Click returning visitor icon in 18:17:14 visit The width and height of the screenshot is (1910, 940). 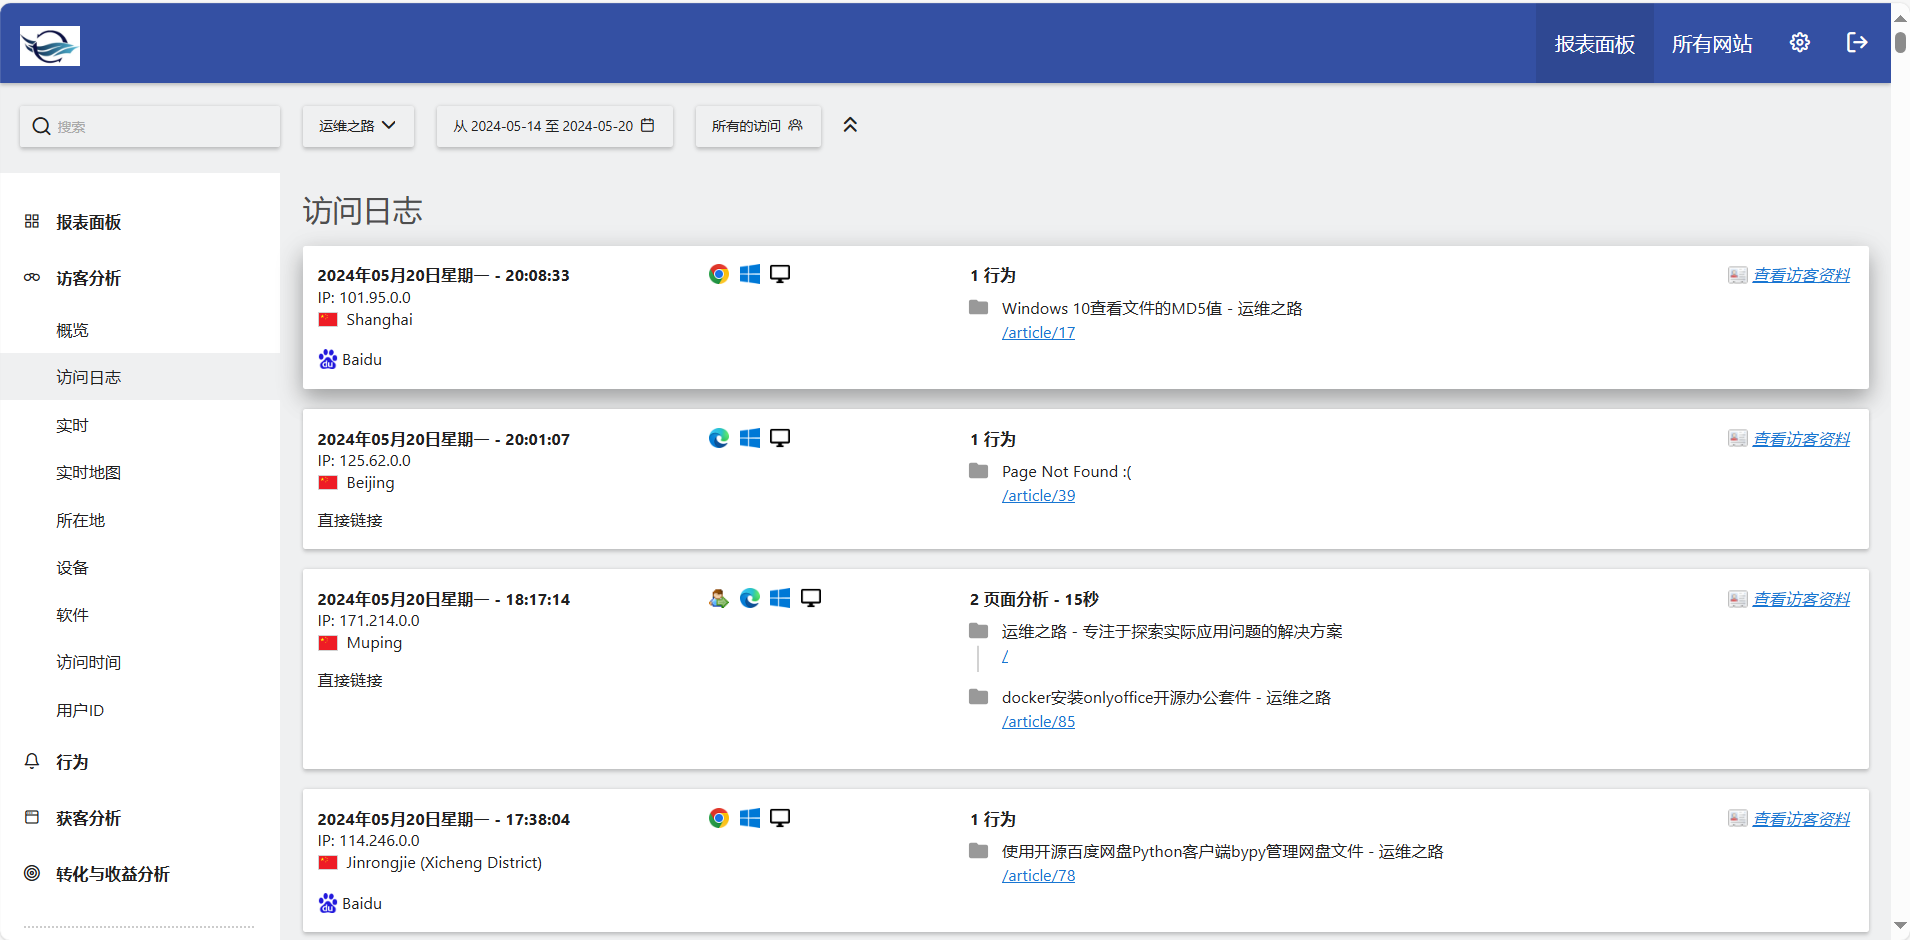point(719,598)
